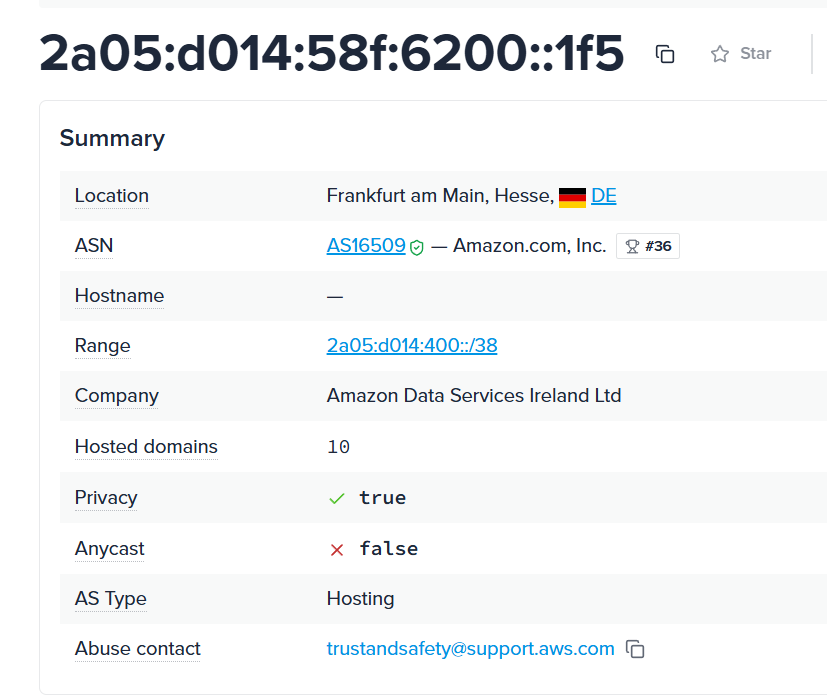The width and height of the screenshot is (827, 699).
Task: Click the German flag icon
Action: pos(572,197)
